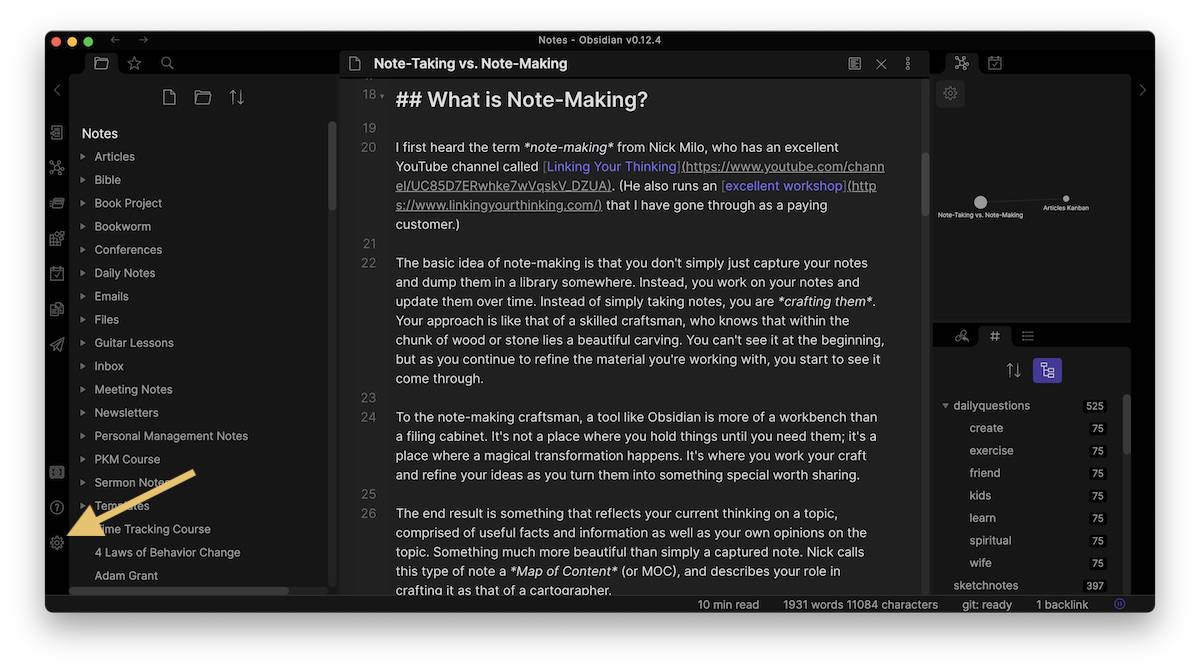Click the 1931 words 11084 characters text
This screenshot has height=672, width=1200.
coord(860,604)
